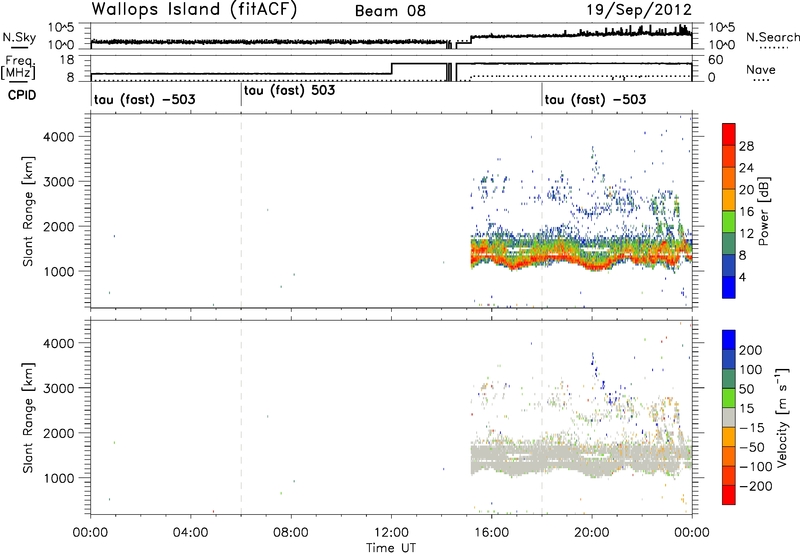Click the '16:00' time axis label

click(491, 533)
